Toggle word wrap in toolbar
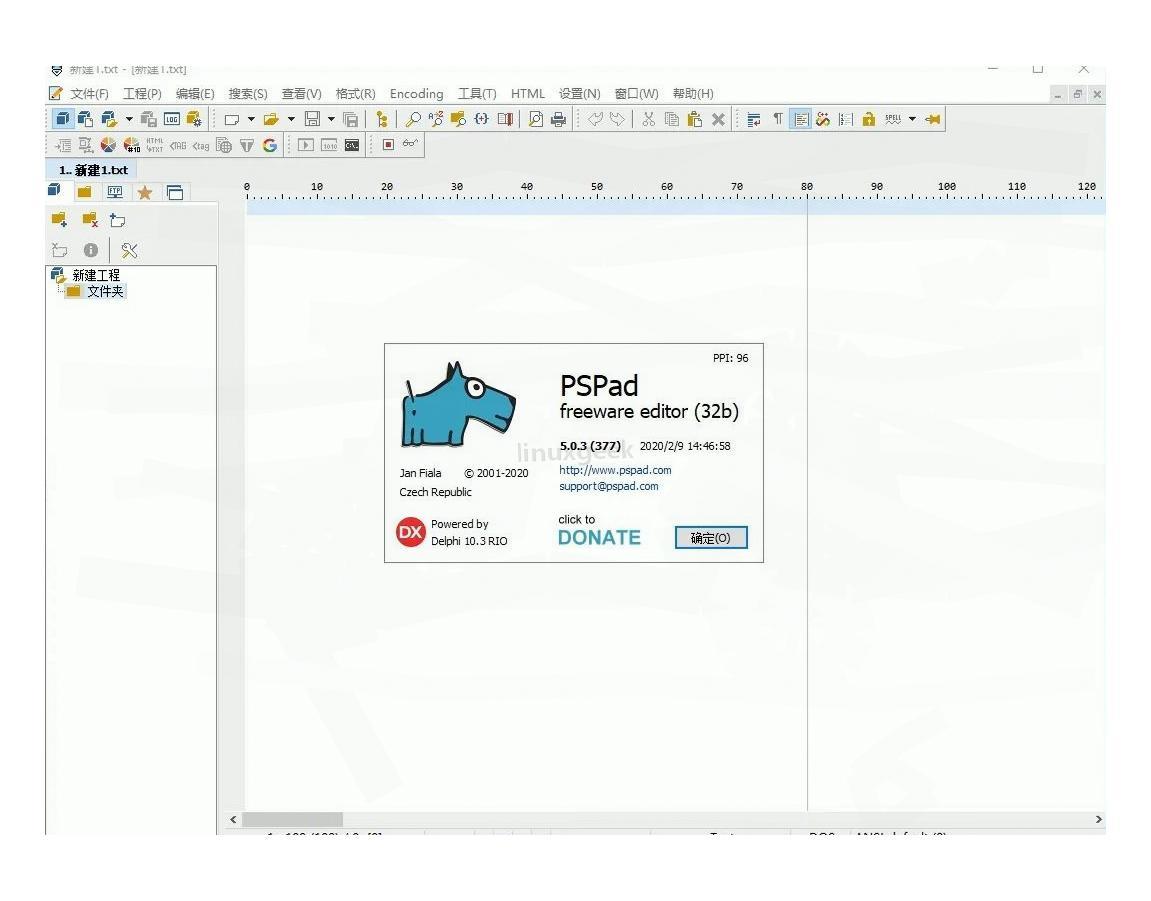Viewport: 1151px width, 901px height. click(753, 119)
